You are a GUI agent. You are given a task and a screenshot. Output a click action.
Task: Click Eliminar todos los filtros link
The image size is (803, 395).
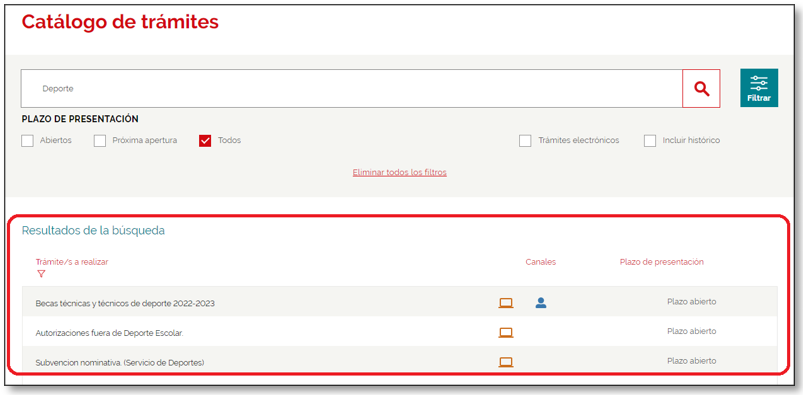399,173
